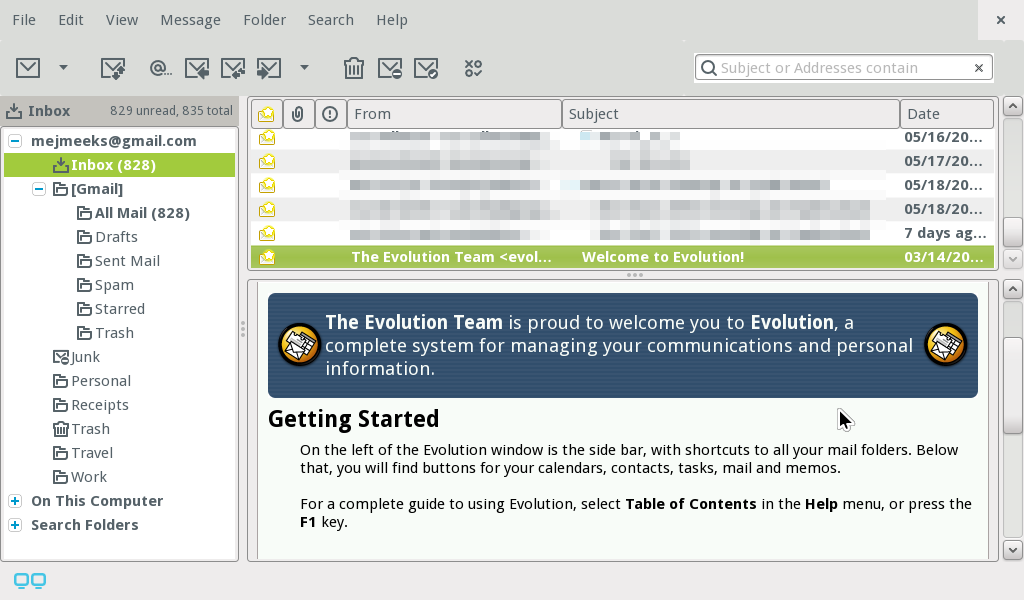Click the Send/Receive mail icon

pos(112,68)
